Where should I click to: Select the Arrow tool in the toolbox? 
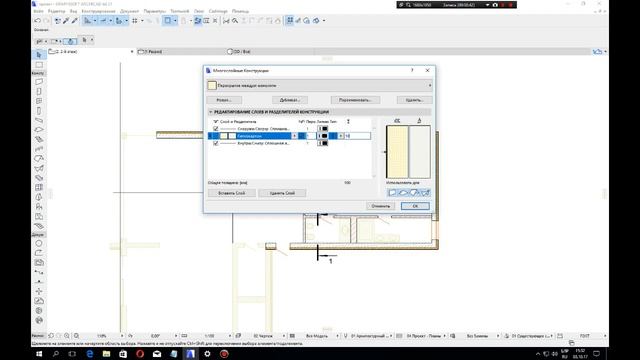point(39,55)
